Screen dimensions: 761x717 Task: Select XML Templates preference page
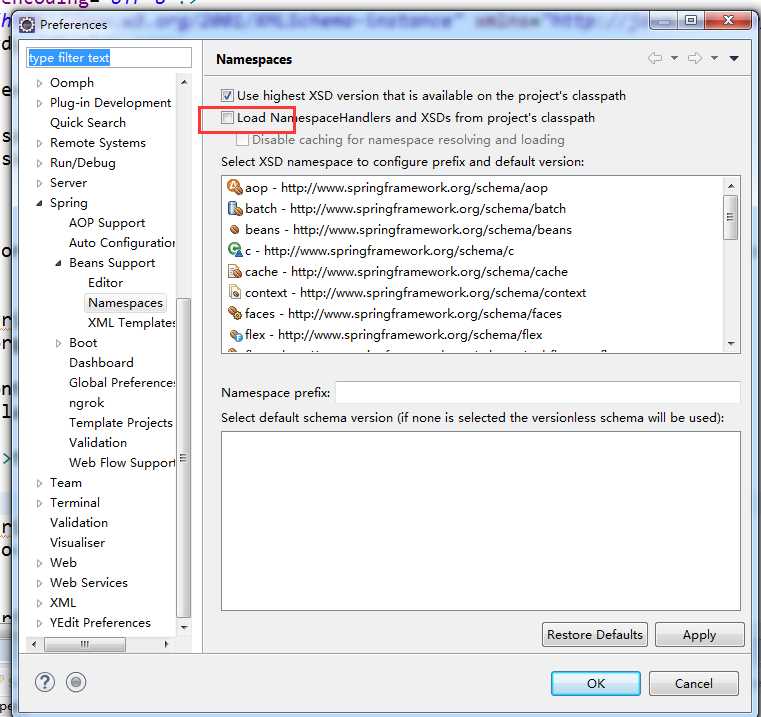[131, 323]
